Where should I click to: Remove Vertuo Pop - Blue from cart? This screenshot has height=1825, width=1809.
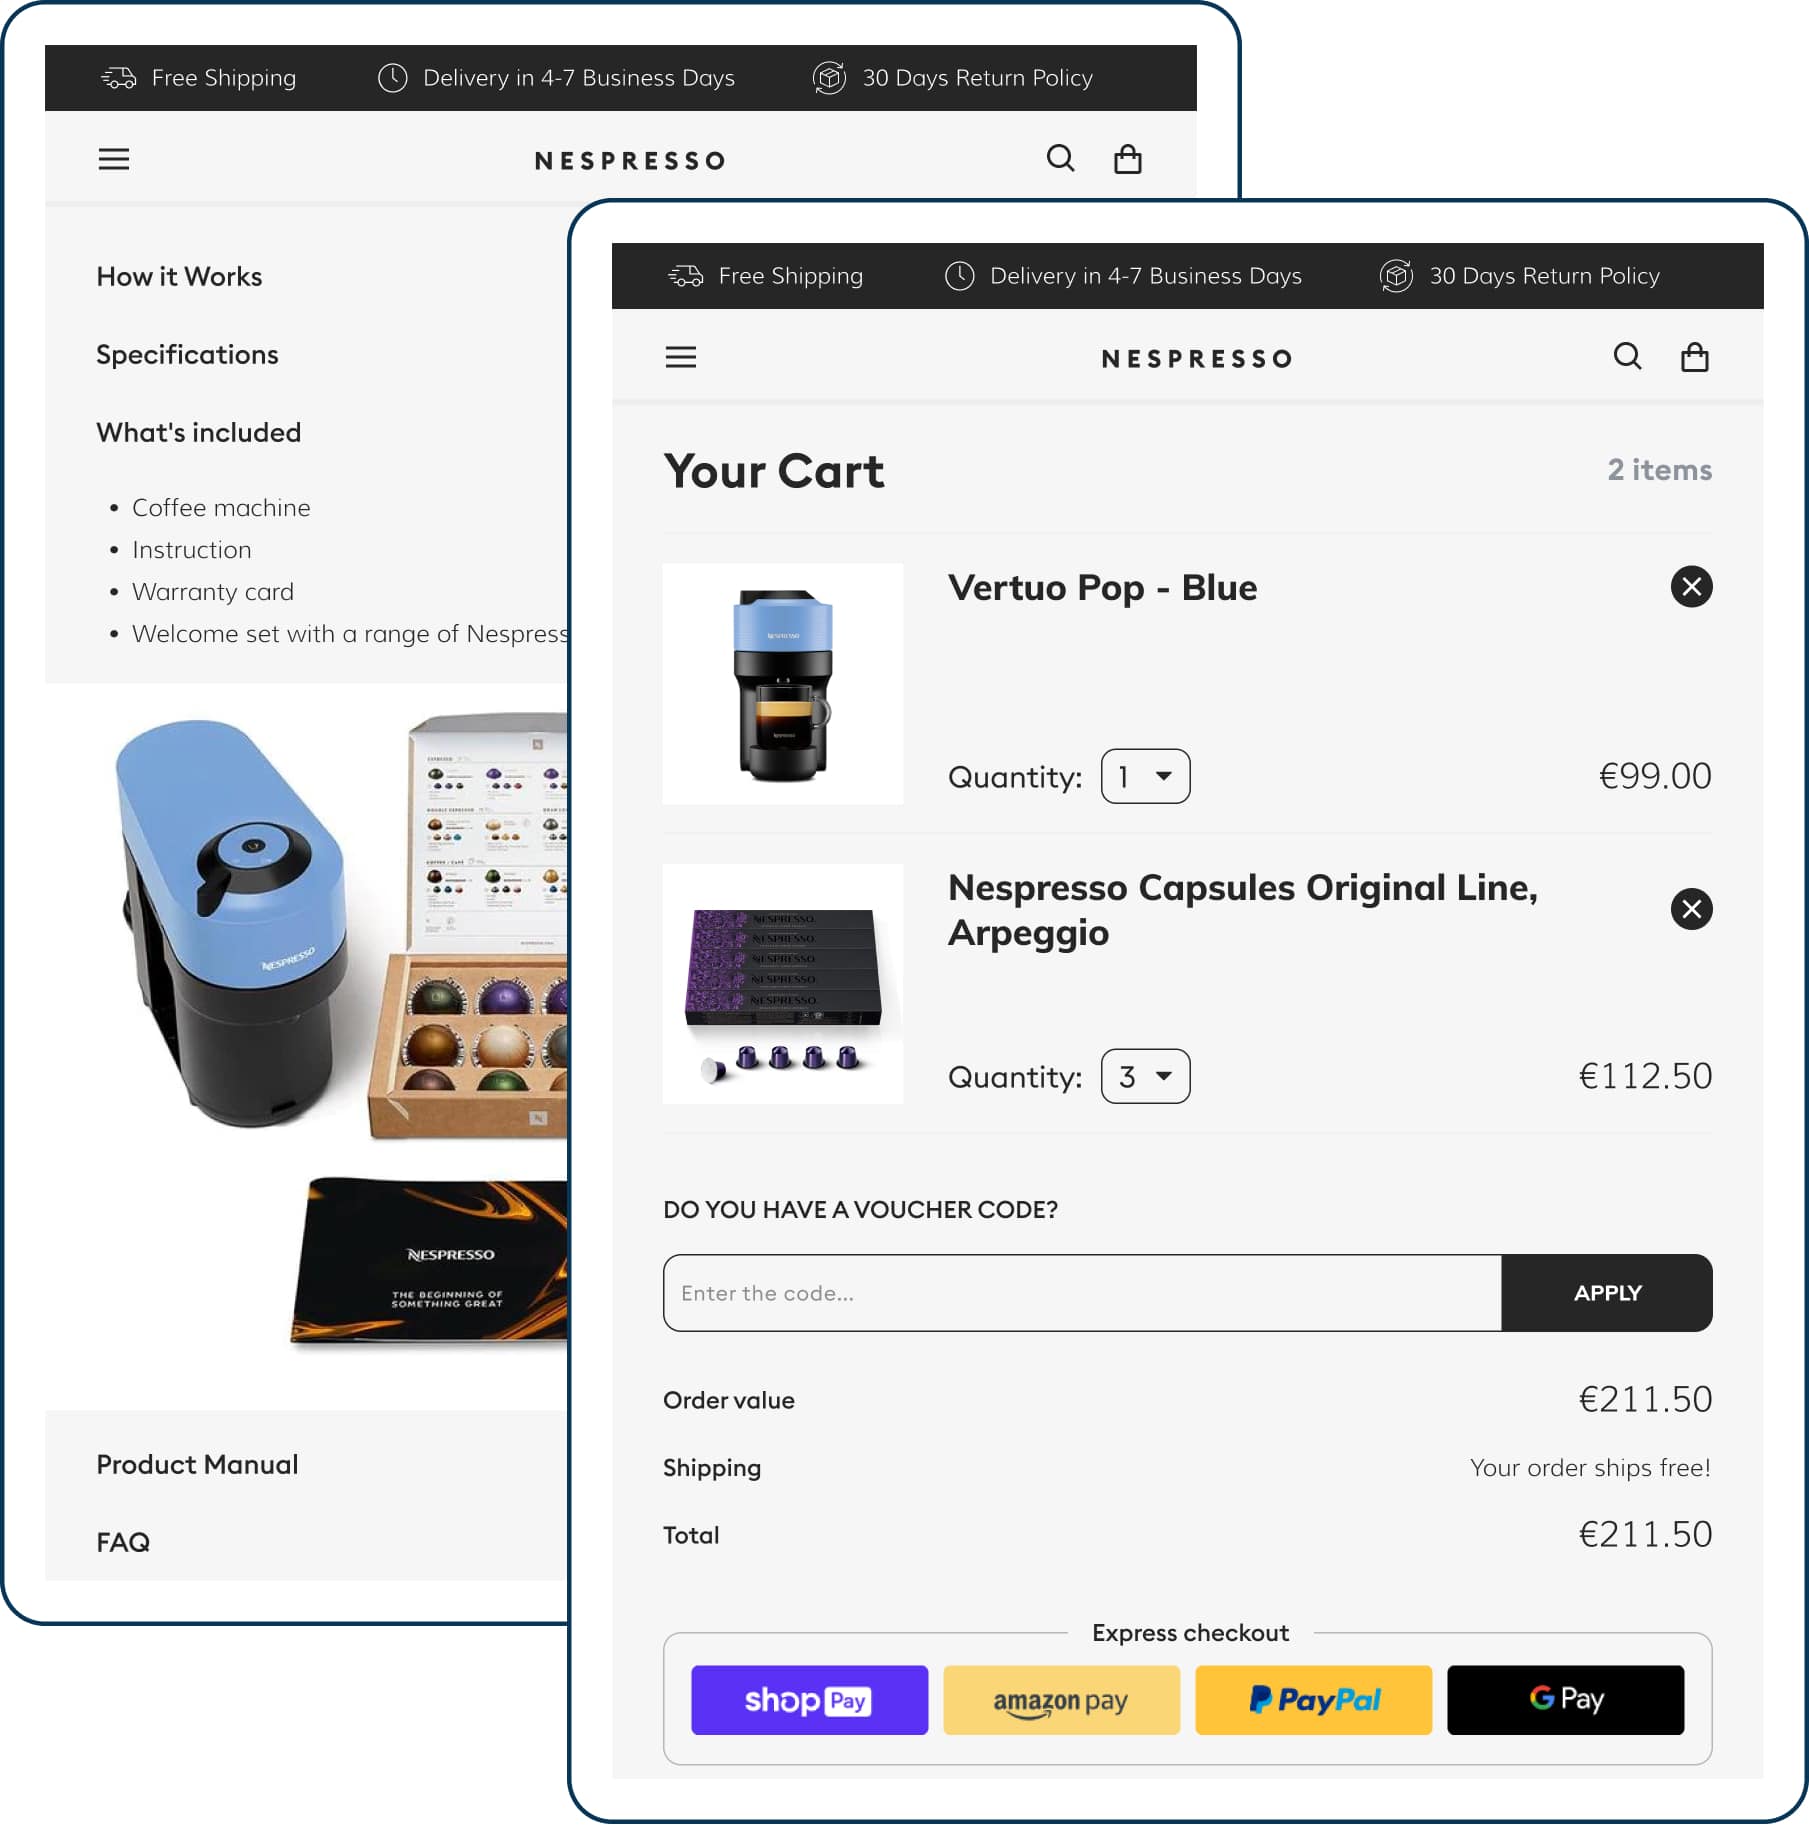(x=1691, y=586)
